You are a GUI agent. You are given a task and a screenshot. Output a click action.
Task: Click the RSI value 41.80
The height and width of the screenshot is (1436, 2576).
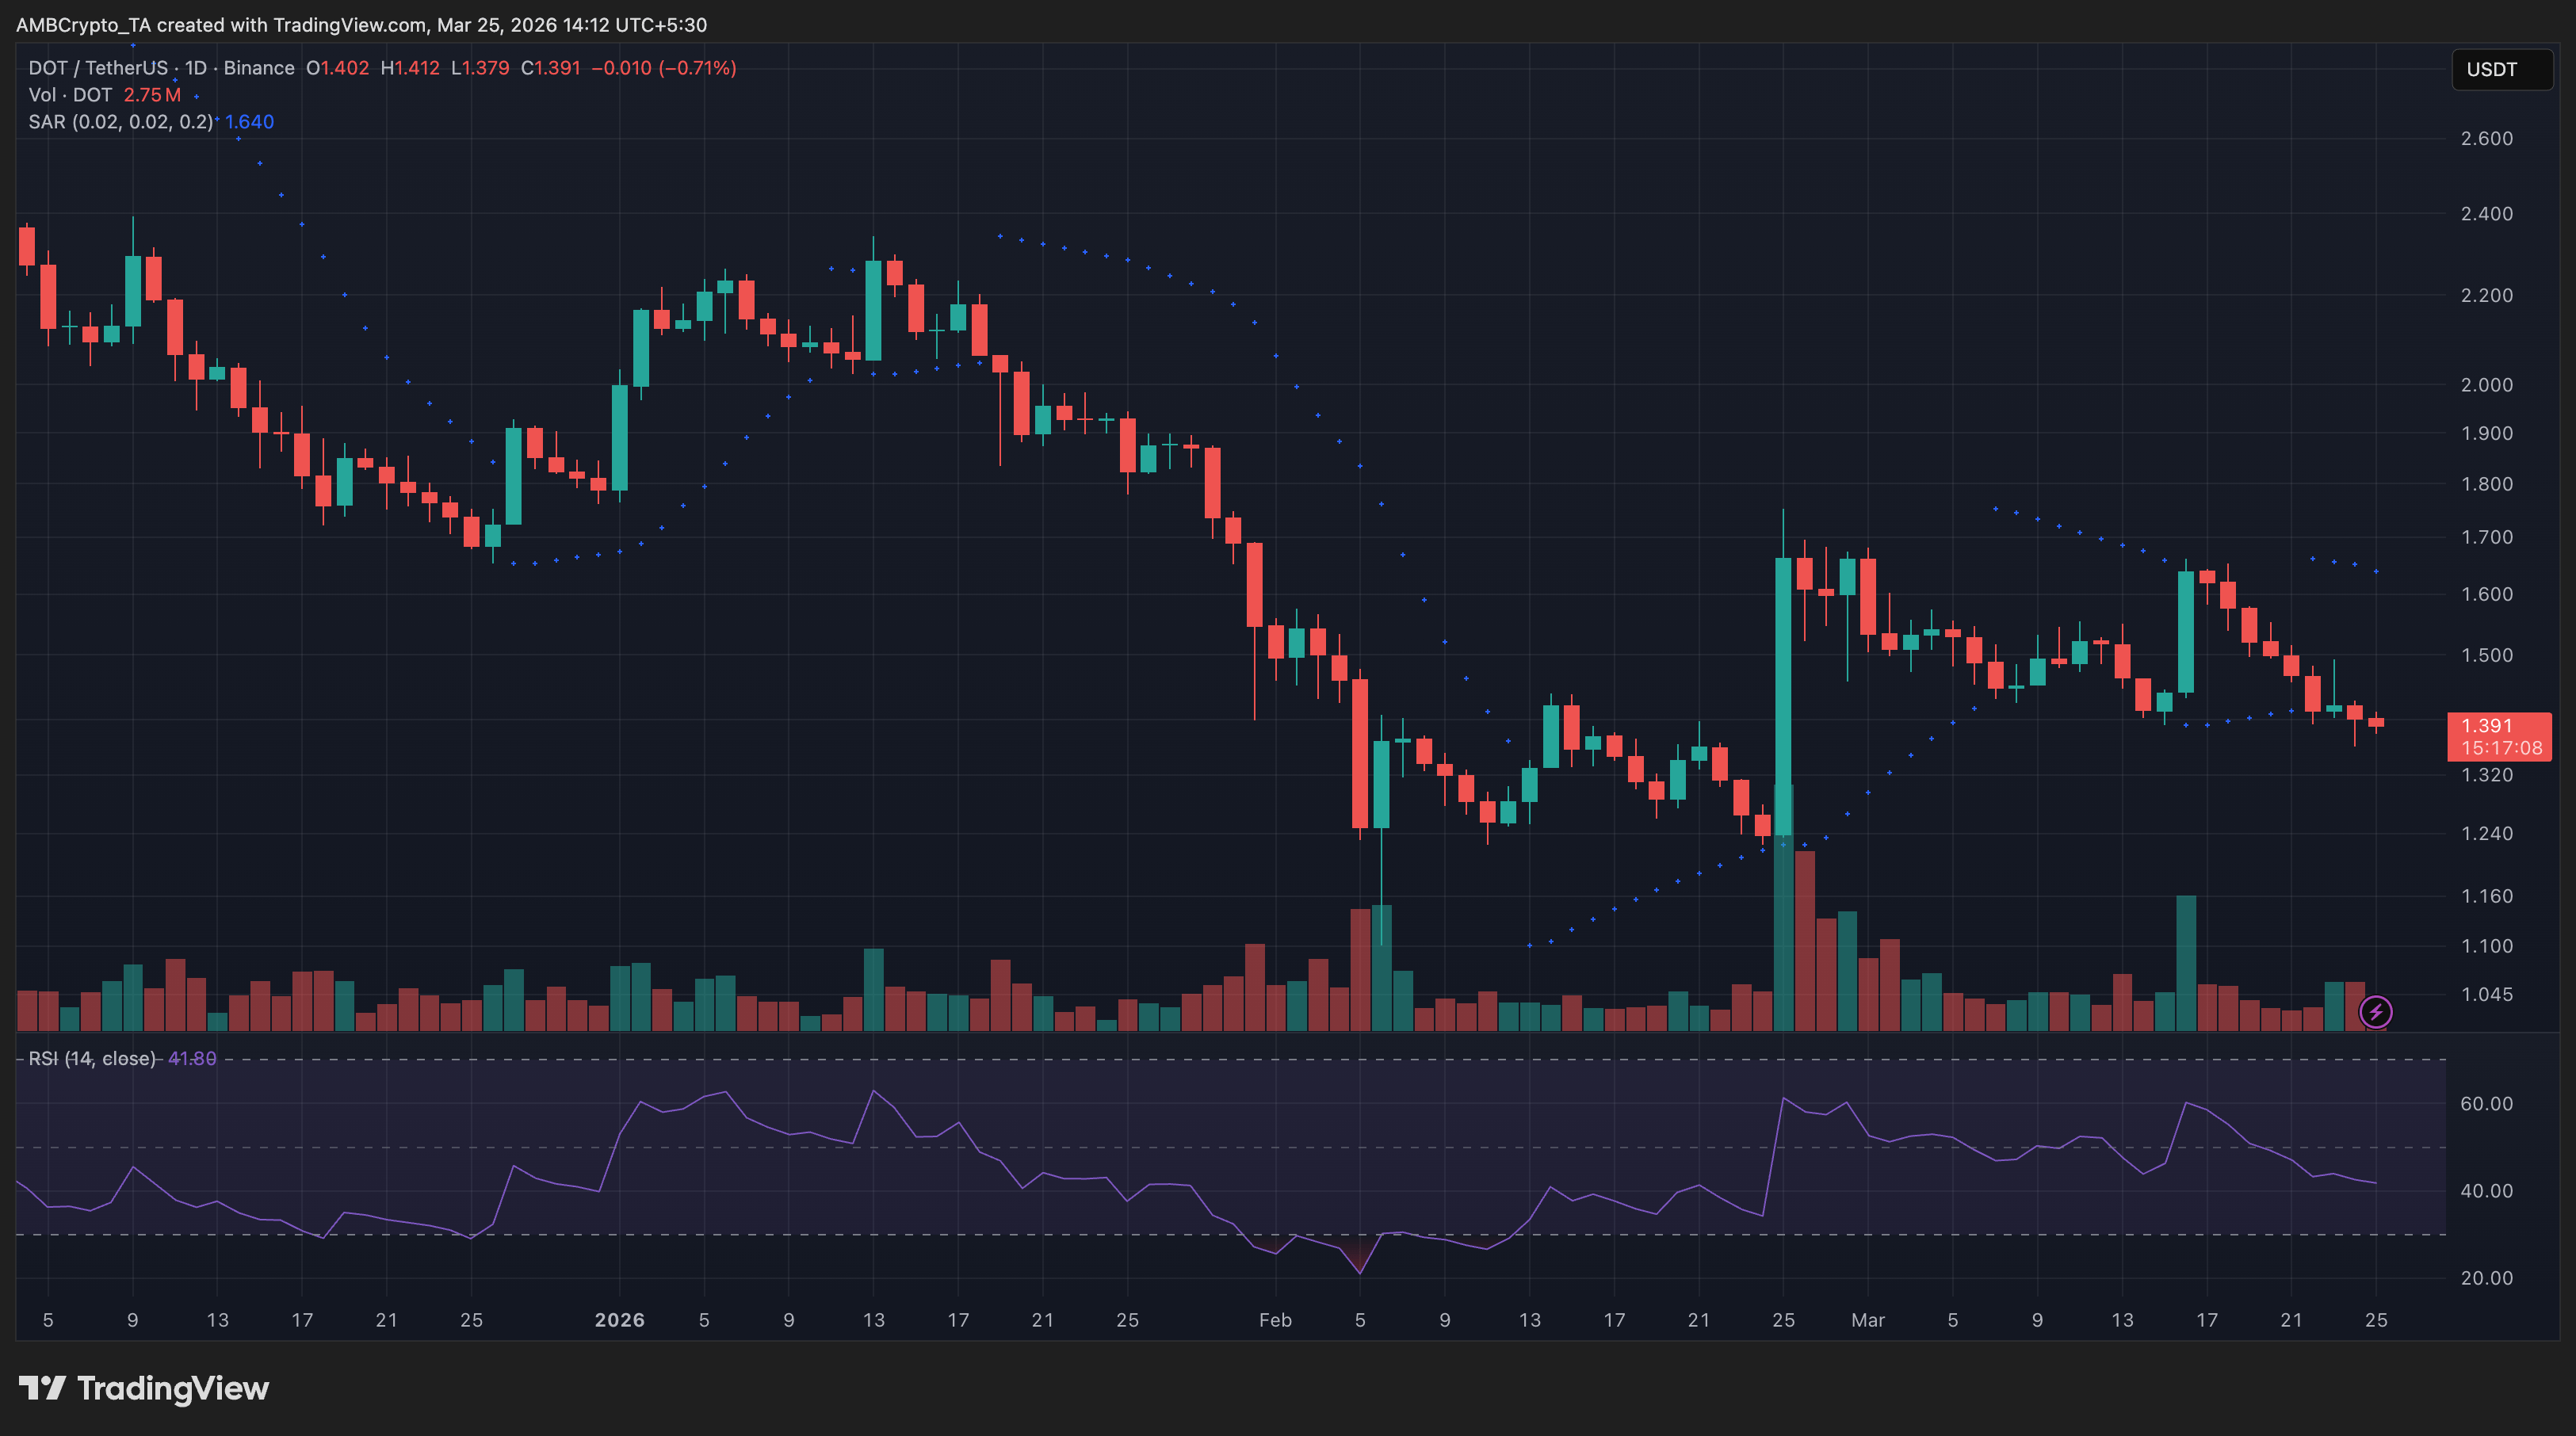click(x=192, y=1058)
